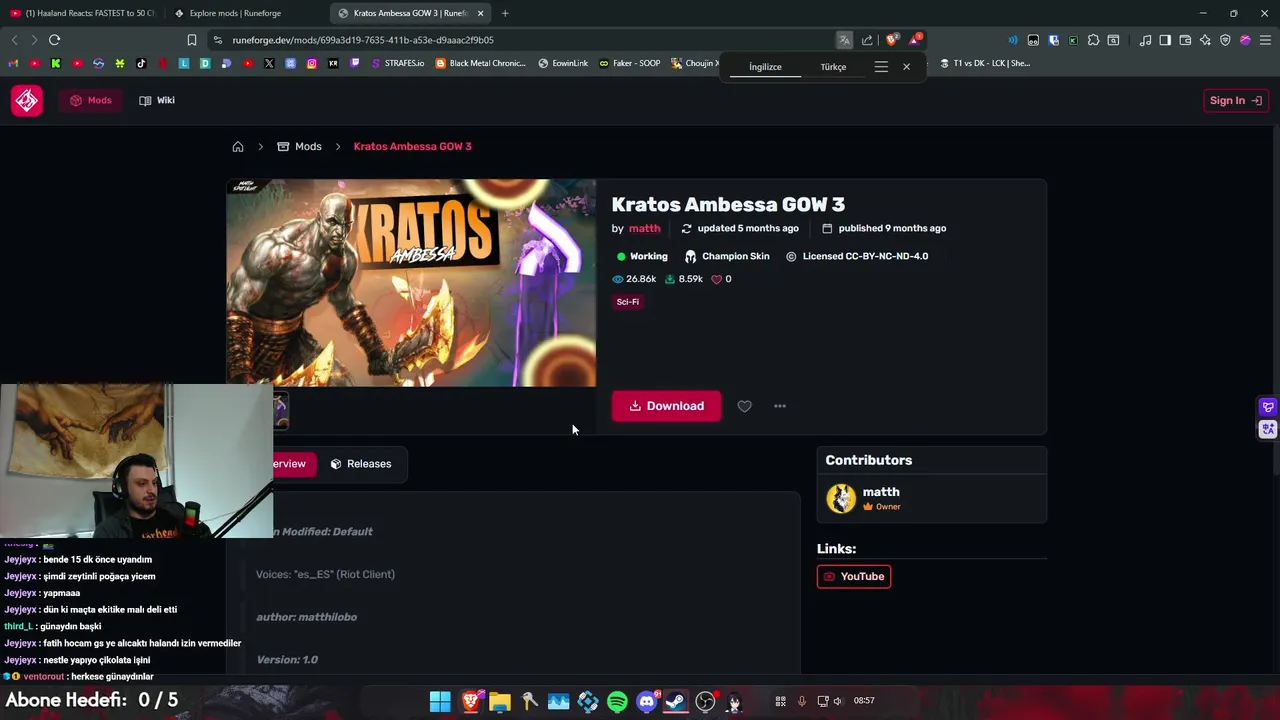This screenshot has width=1280, height=720.
Task: Open the Twitch bookmark icon
Action: click(x=355, y=63)
